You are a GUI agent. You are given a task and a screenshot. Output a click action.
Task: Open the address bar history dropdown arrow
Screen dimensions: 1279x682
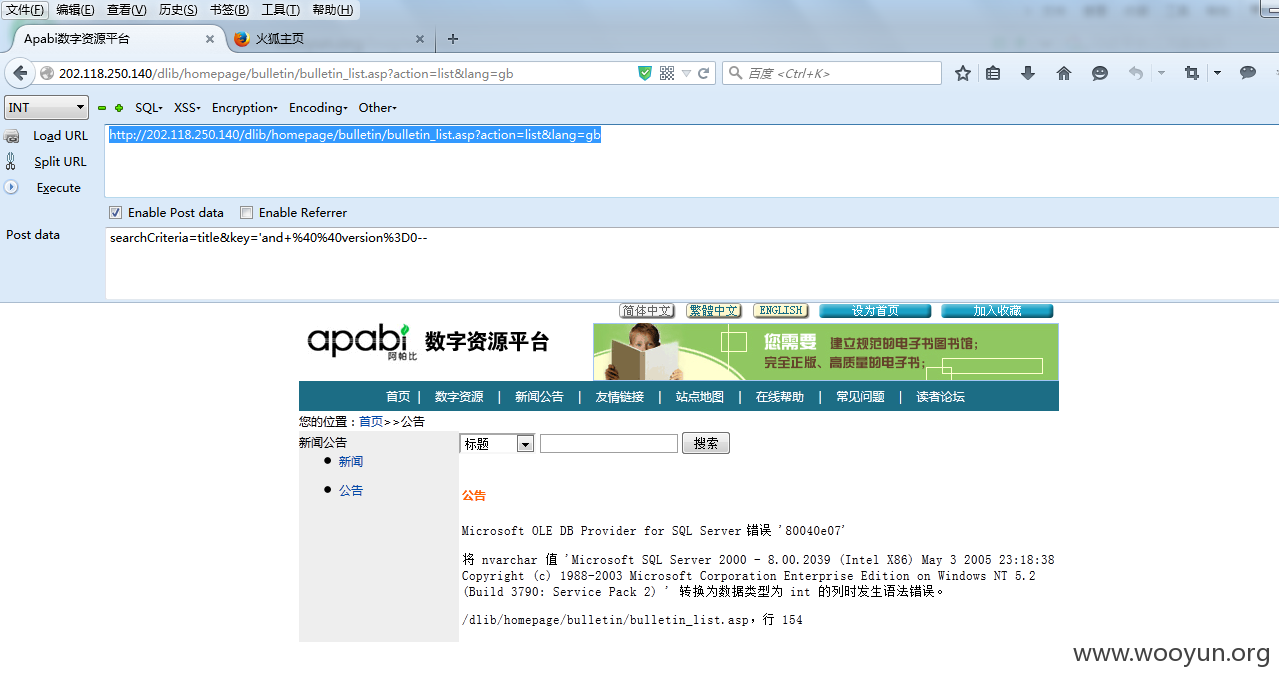pos(686,73)
